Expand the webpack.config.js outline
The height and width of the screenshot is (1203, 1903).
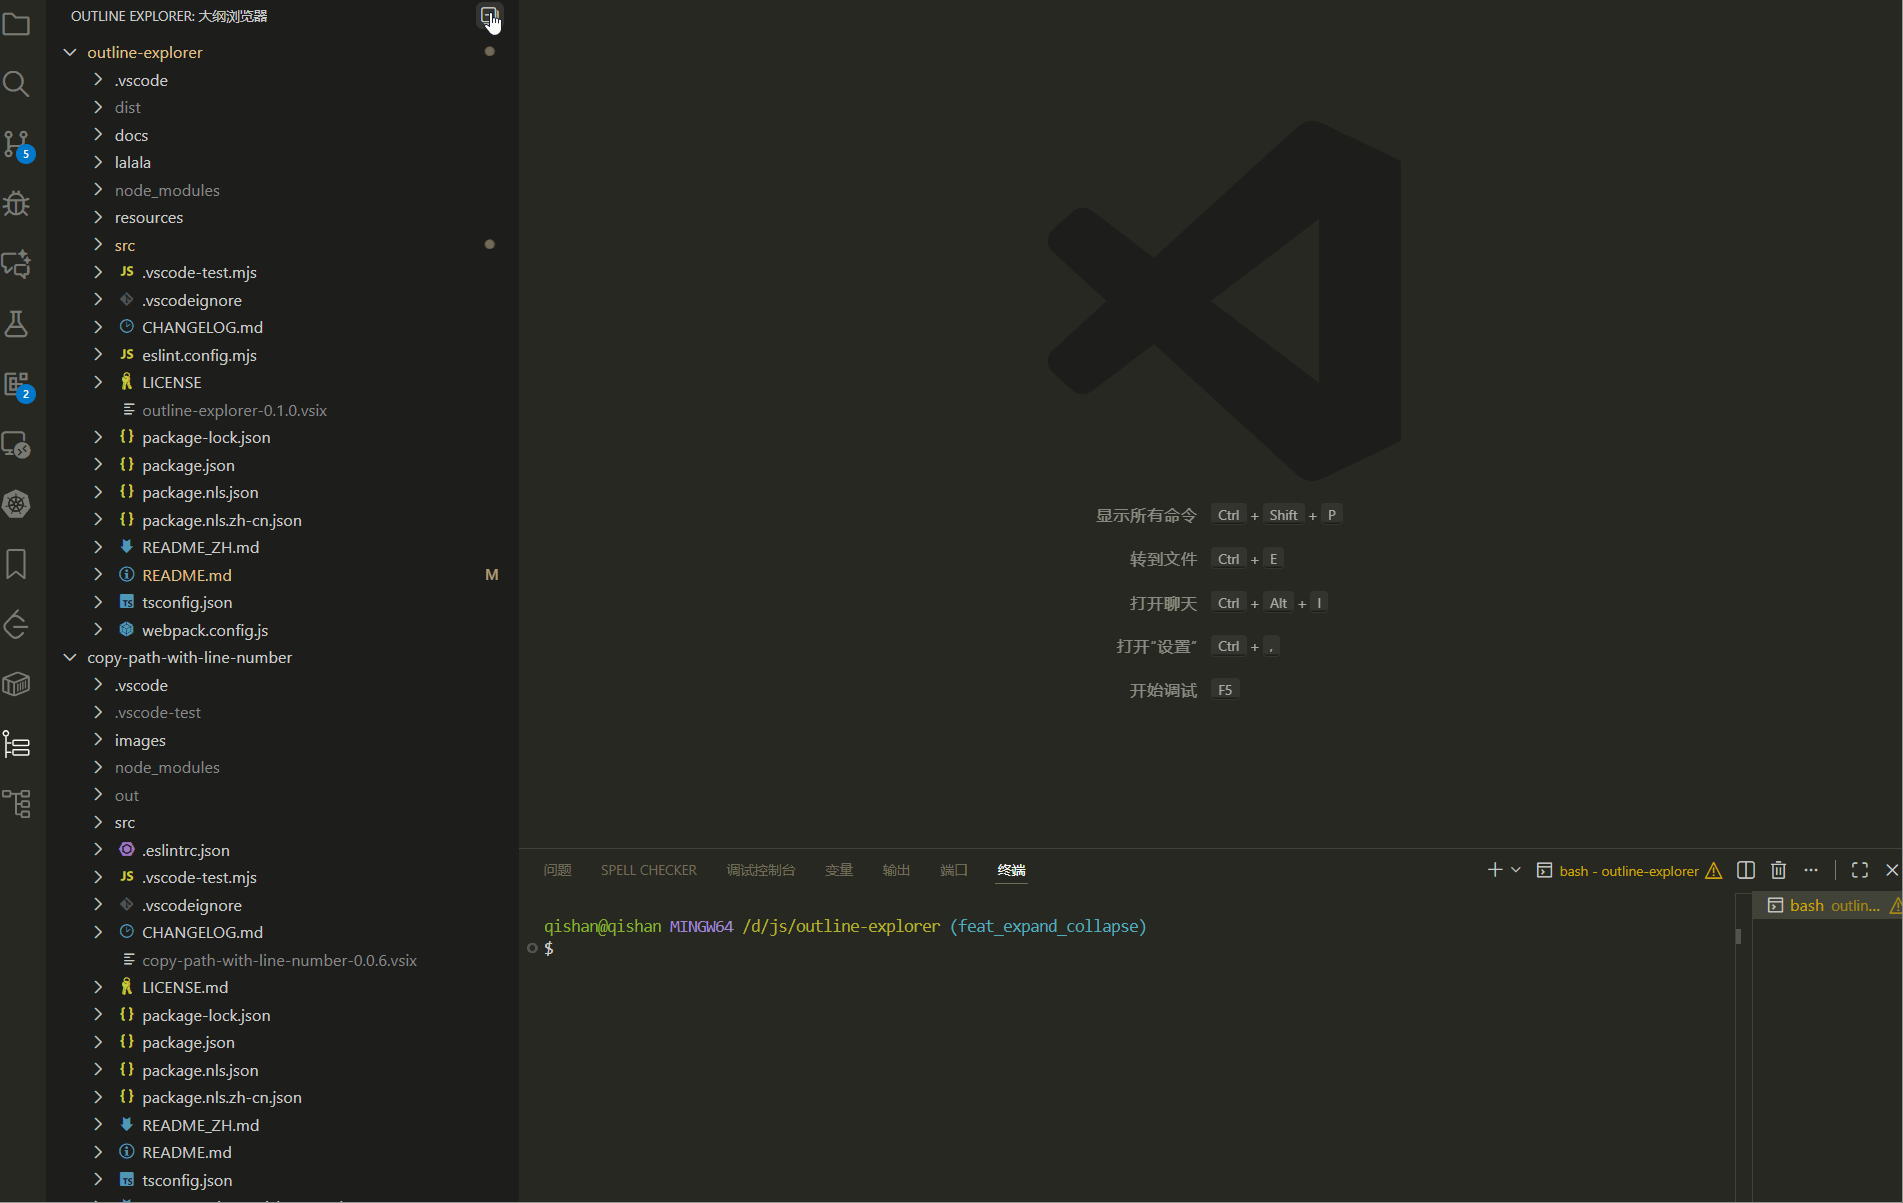[98, 630]
